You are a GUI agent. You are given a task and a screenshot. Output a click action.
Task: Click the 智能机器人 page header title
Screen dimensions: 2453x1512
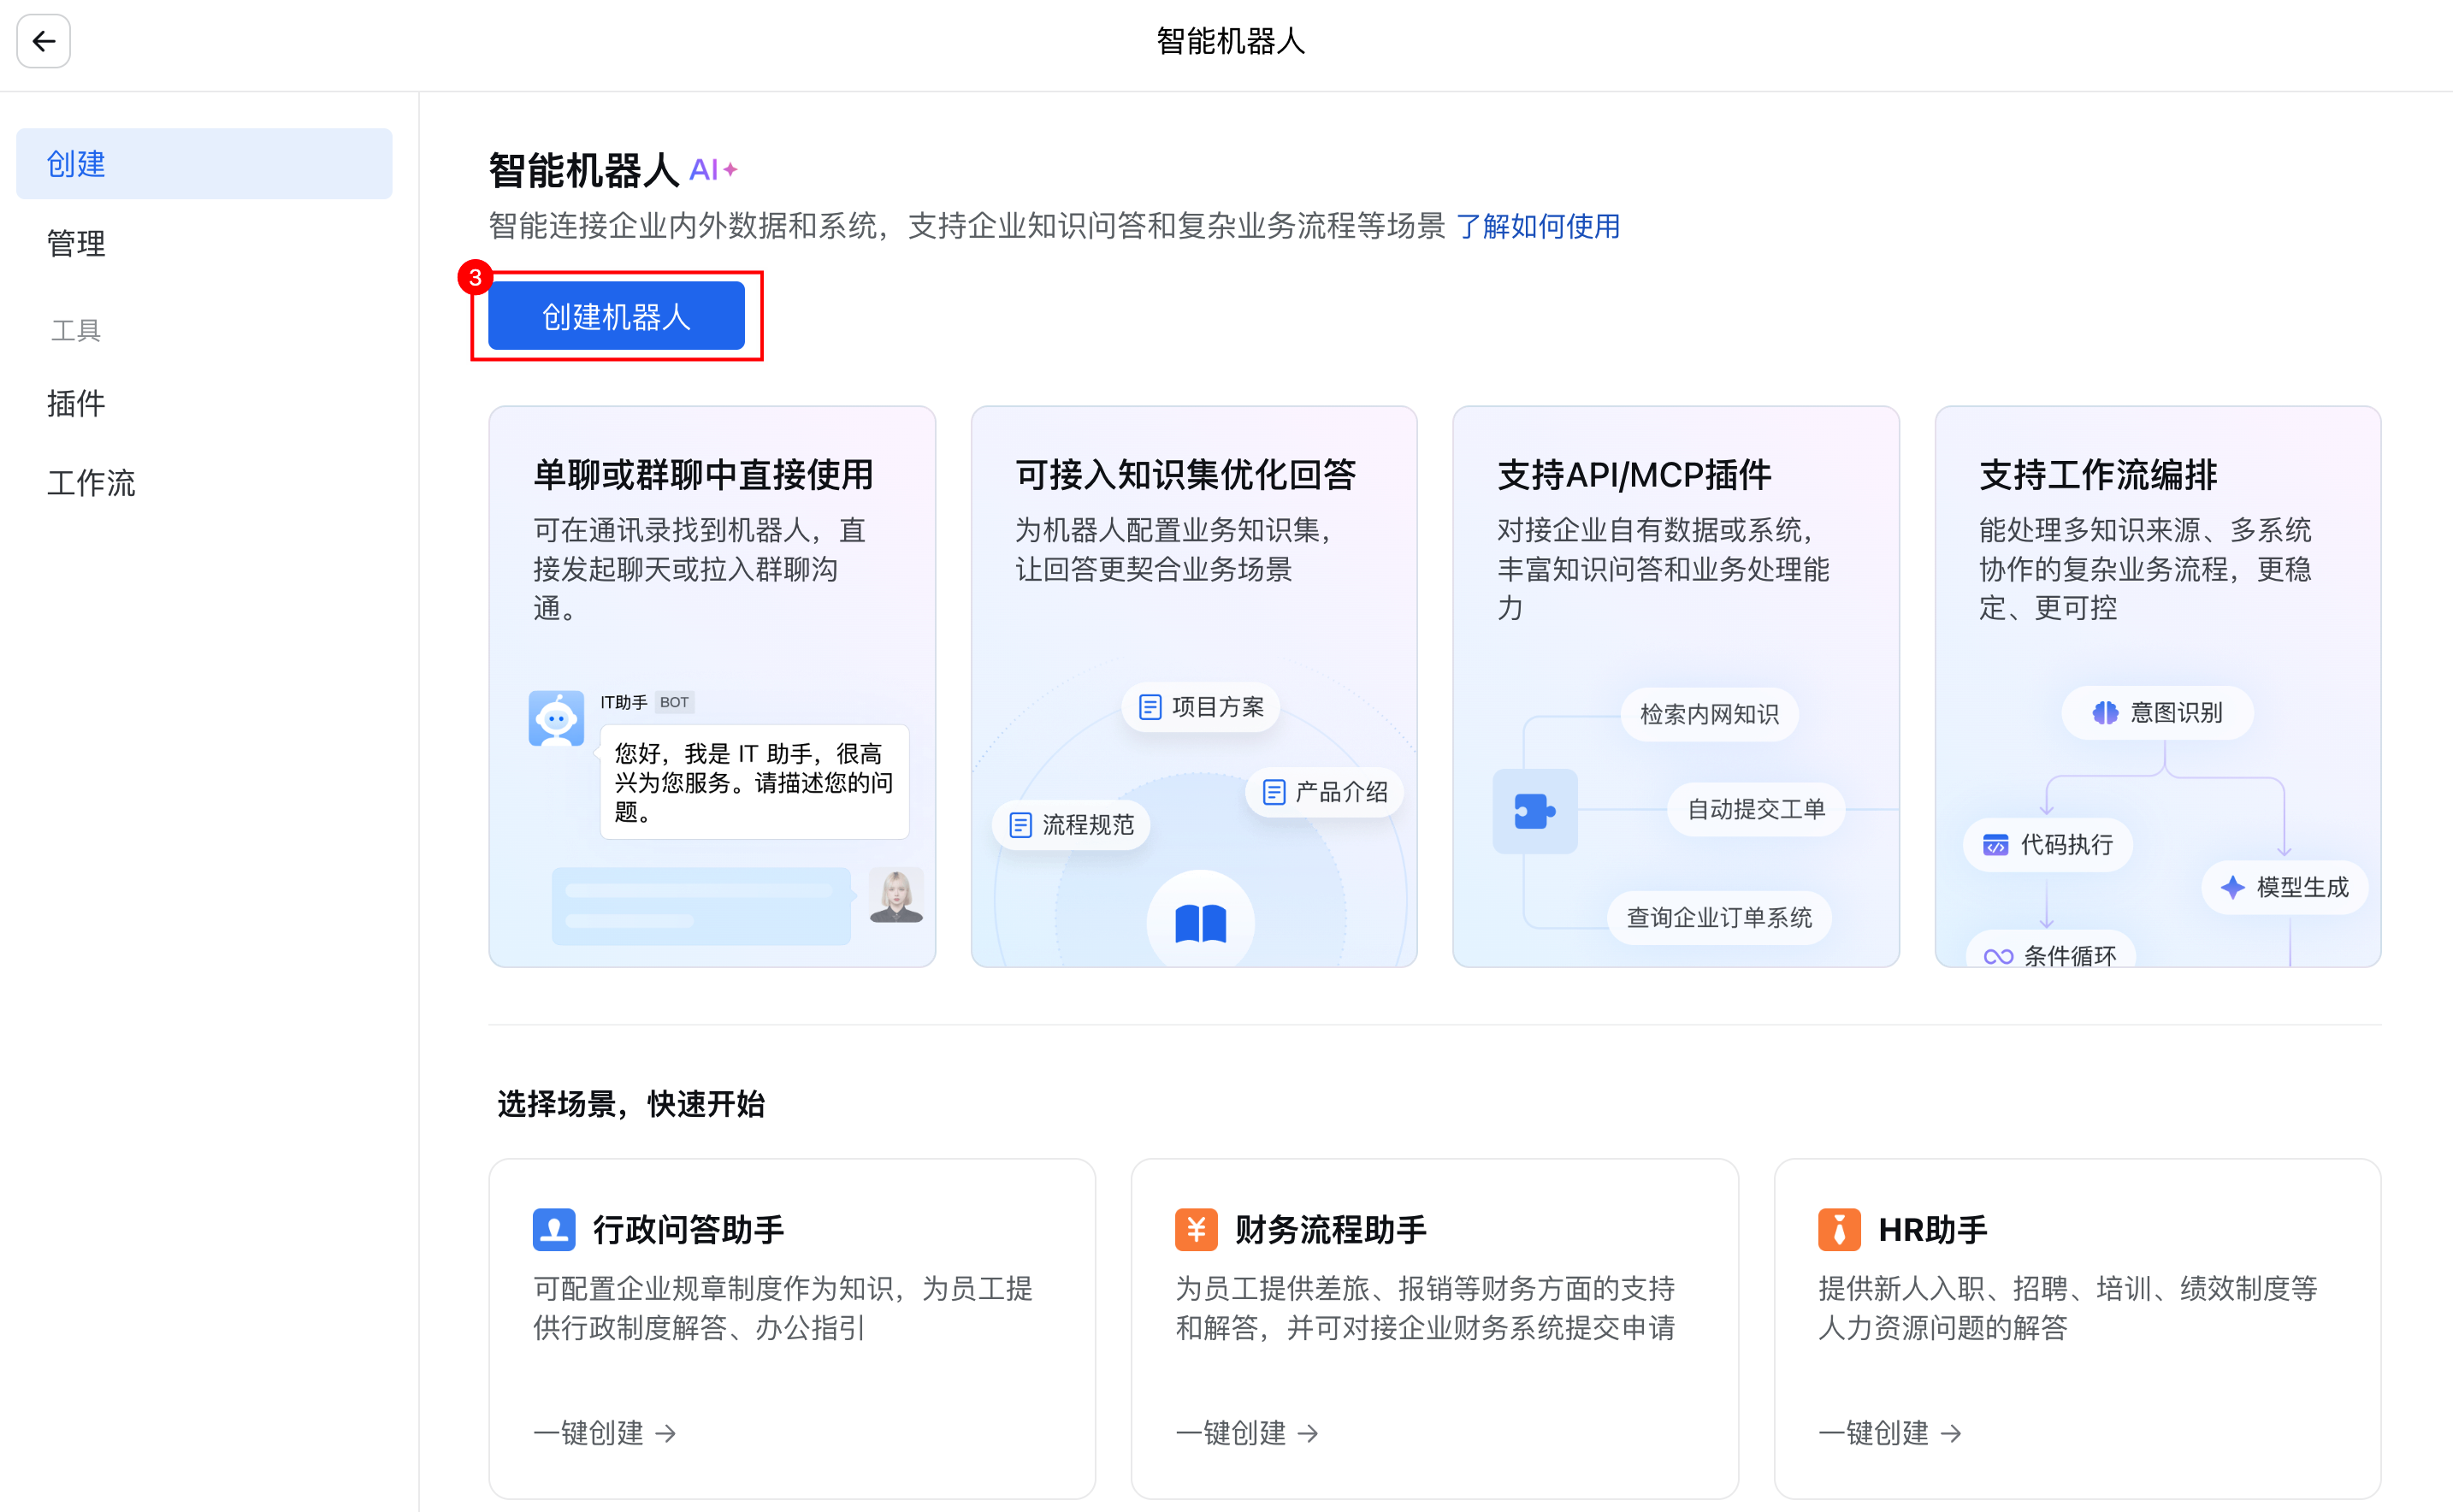pyautogui.click(x=1231, y=41)
